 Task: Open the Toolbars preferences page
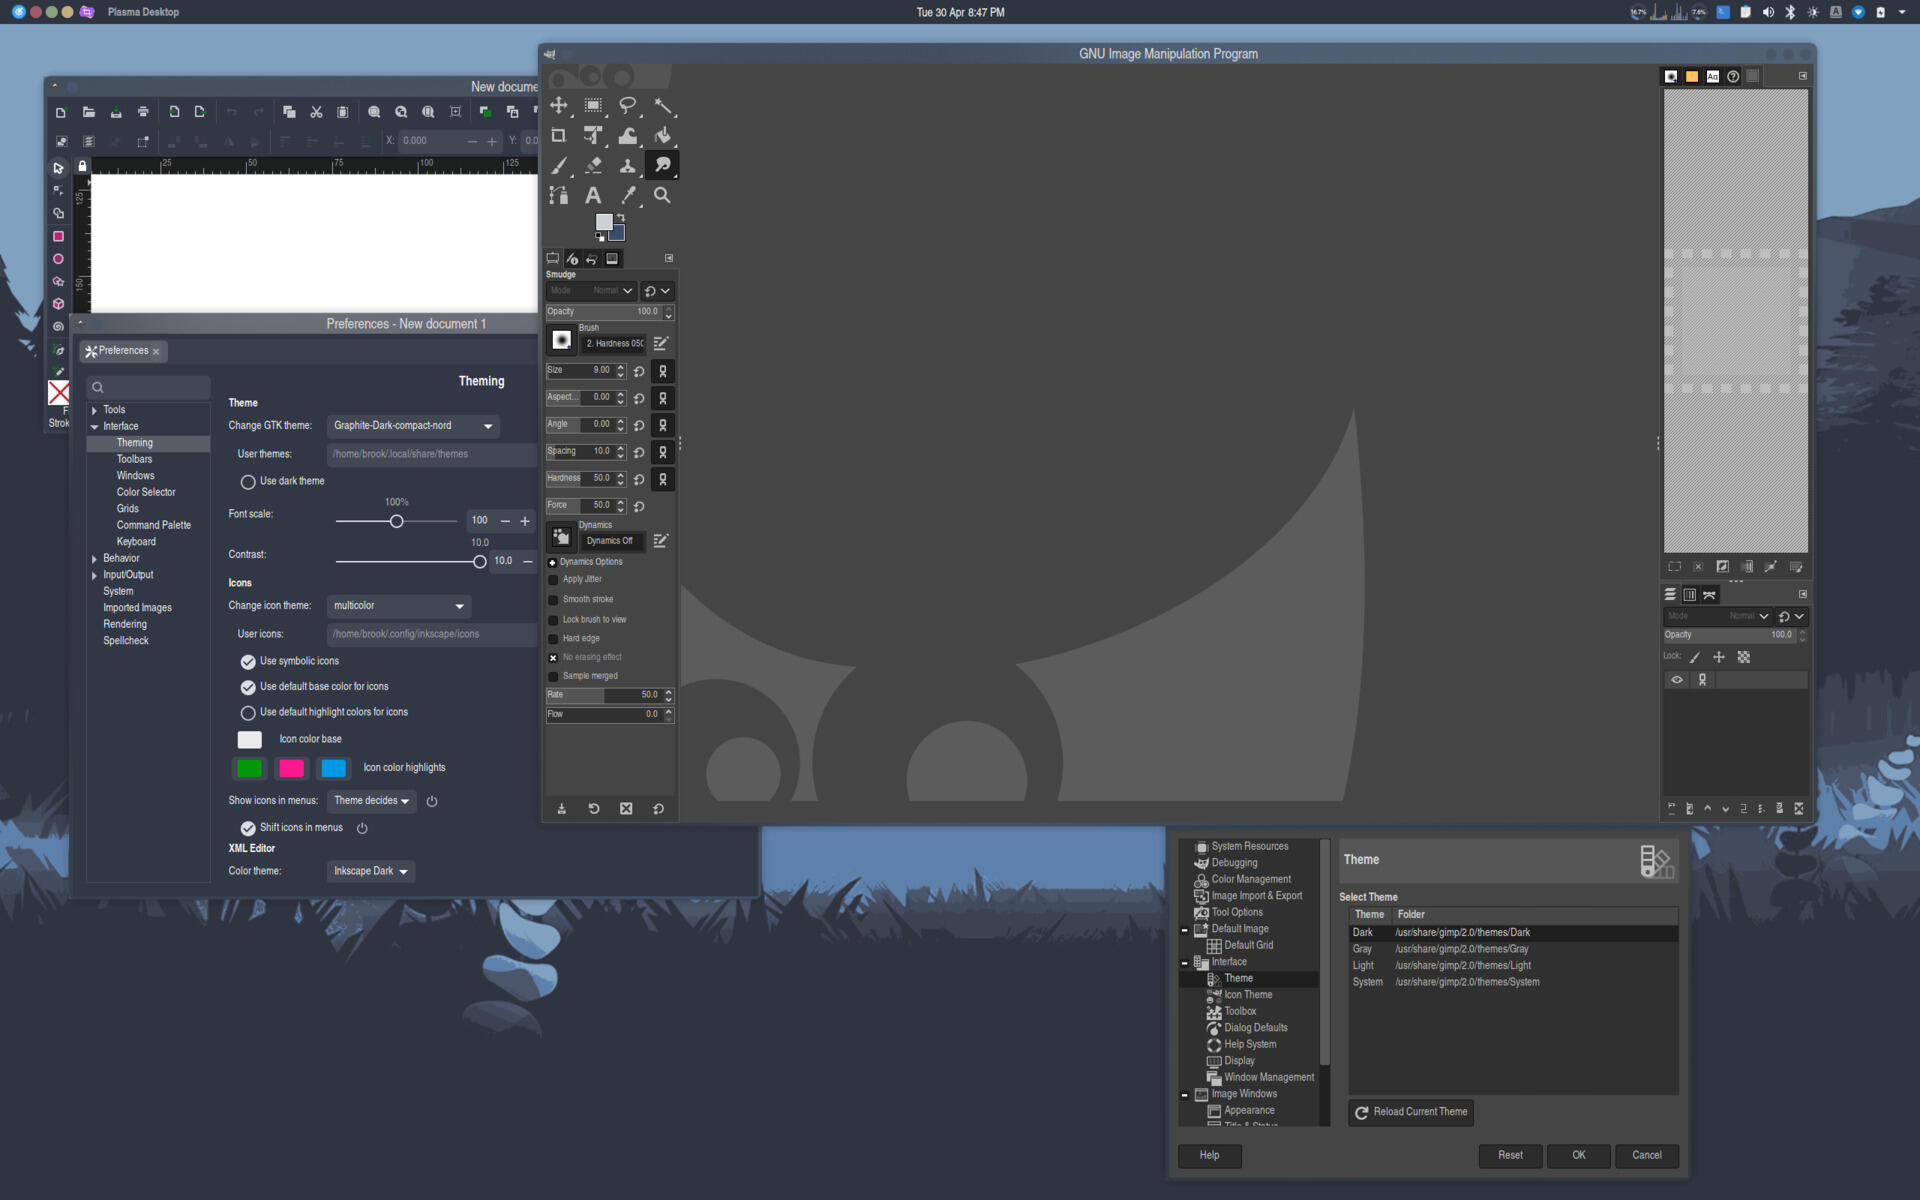(134, 460)
